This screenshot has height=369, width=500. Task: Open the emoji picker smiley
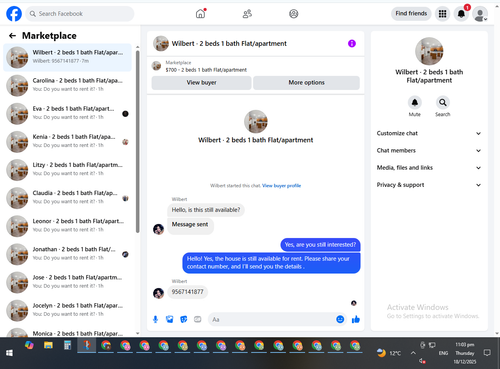click(x=340, y=319)
